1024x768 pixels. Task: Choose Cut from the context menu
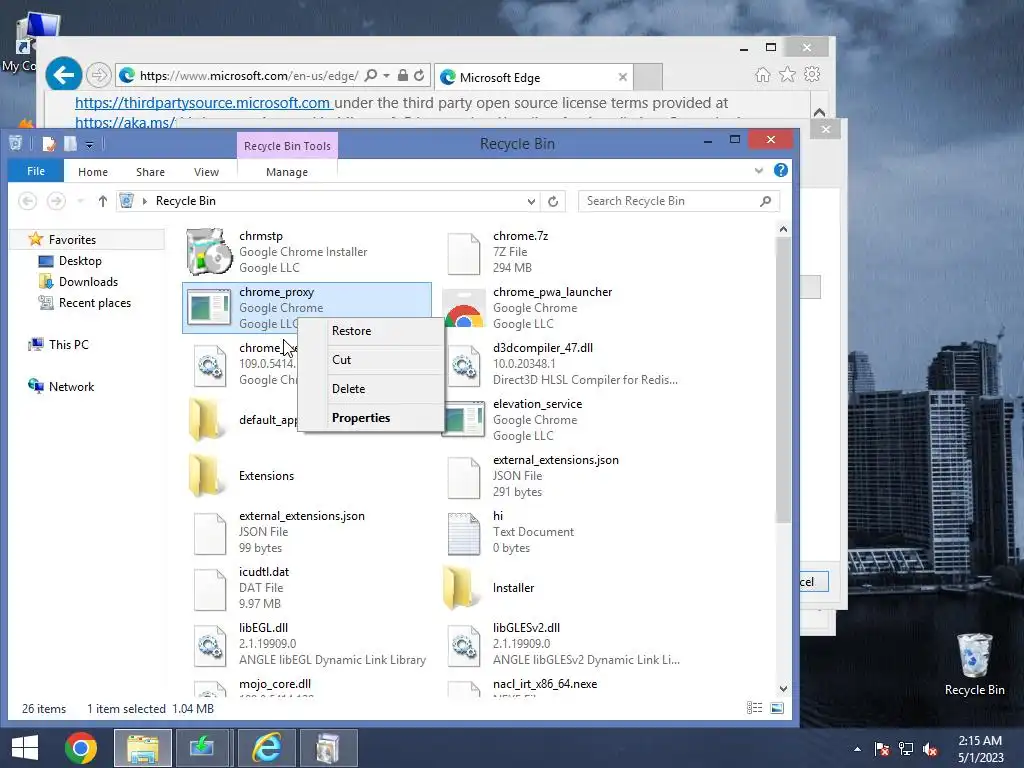(x=371, y=360)
